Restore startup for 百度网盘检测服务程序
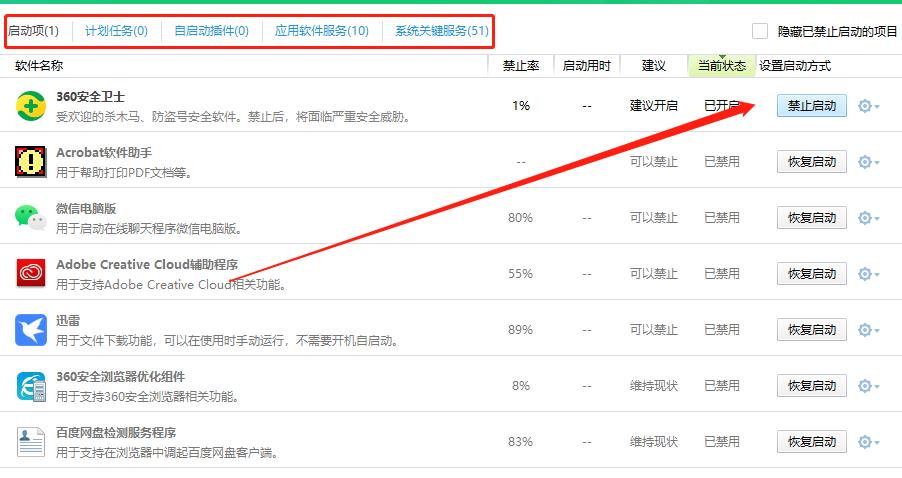902x478 pixels. (812, 442)
